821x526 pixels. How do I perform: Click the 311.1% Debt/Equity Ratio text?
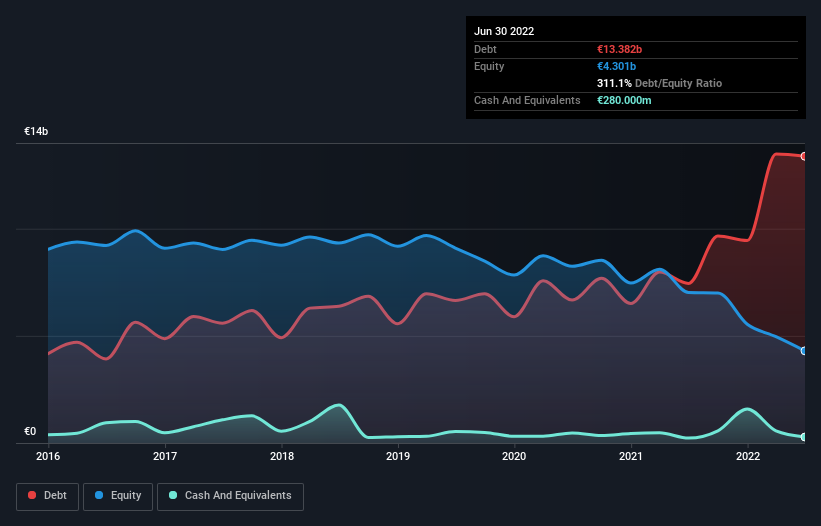[x=659, y=83]
